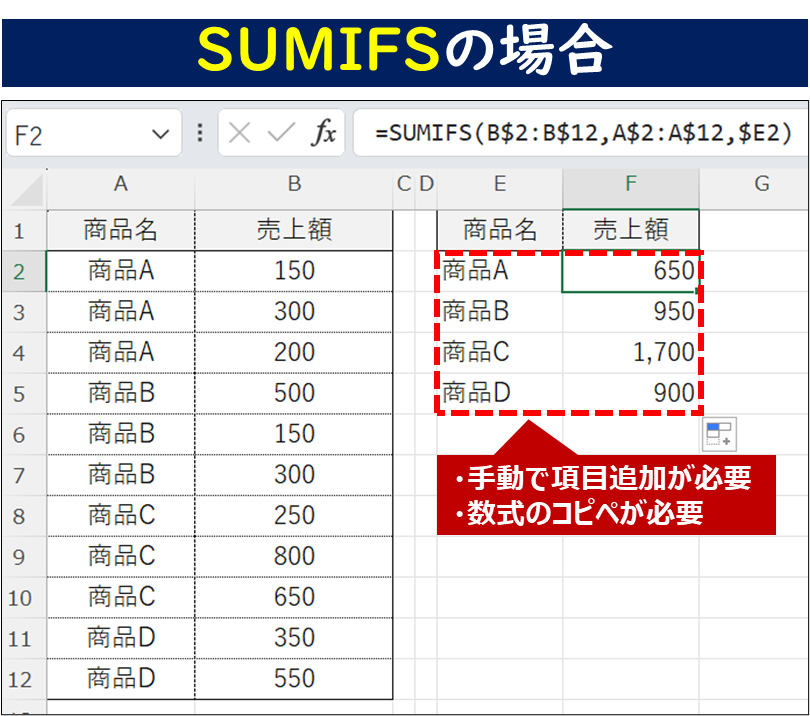Click the Select All corner triangle
The height and width of the screenshot is (716, 810).
27,188
